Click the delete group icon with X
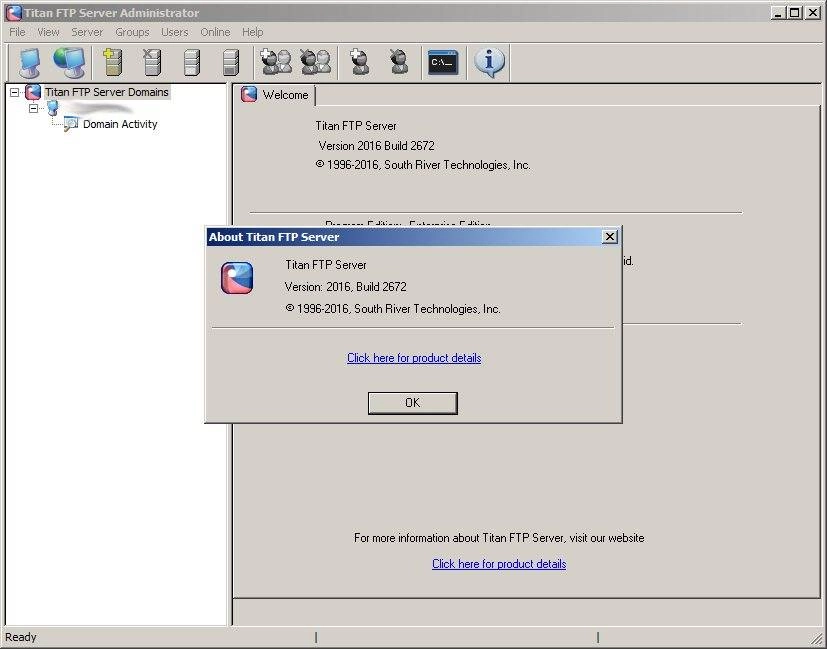The height and width of the screenshot is (649, 827). (x=315, y=62)
